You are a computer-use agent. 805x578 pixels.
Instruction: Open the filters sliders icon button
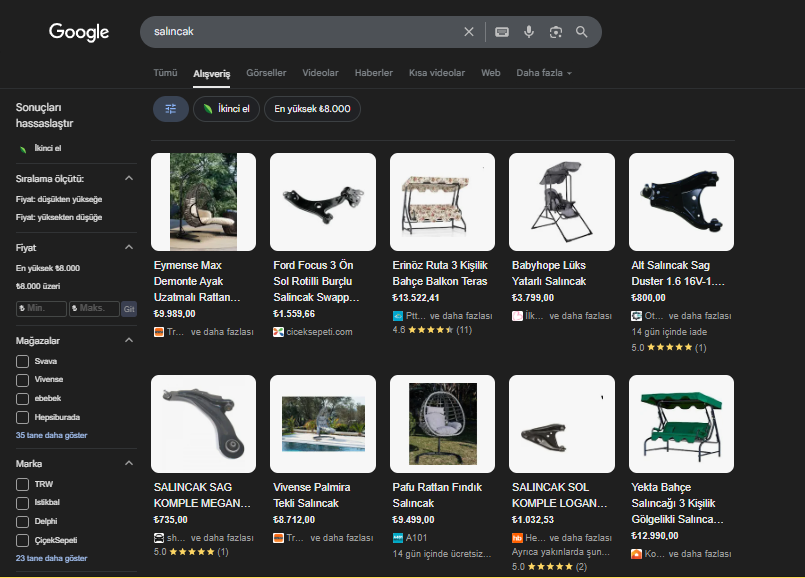pos(170,109)
